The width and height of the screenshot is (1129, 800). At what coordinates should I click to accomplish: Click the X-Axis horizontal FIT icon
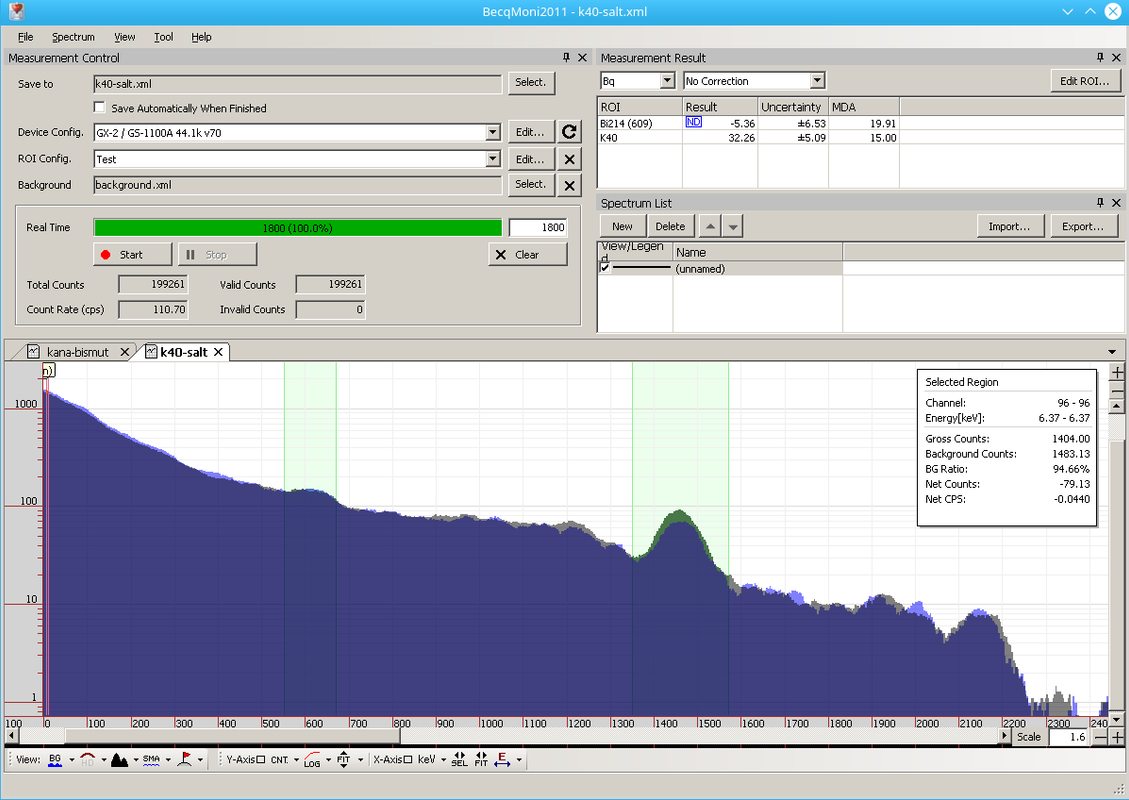[481, 760]
